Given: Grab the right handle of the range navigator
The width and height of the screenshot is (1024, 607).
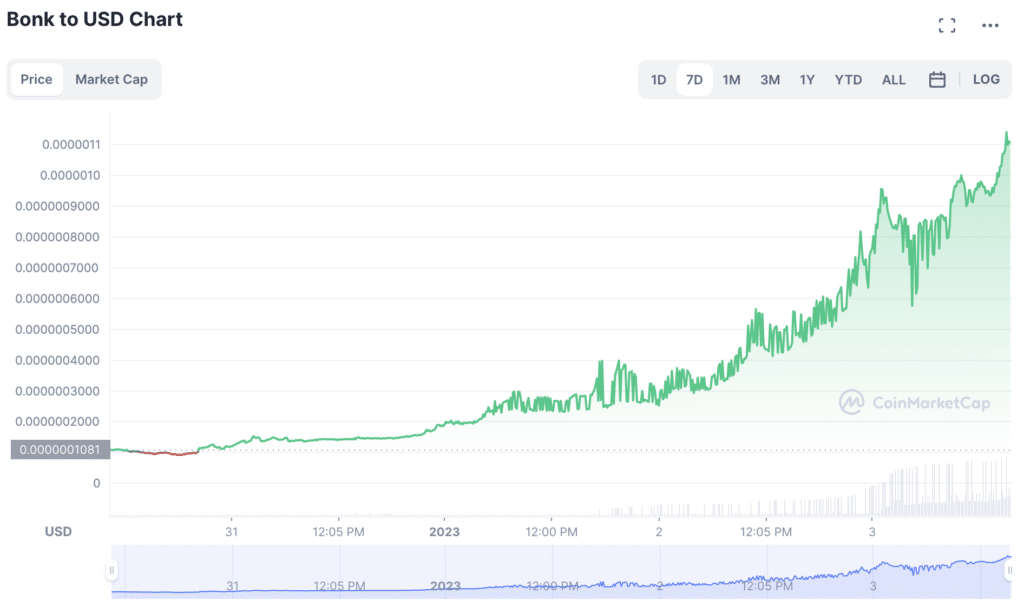Looking at the screenshot, I should point(1009,570).
